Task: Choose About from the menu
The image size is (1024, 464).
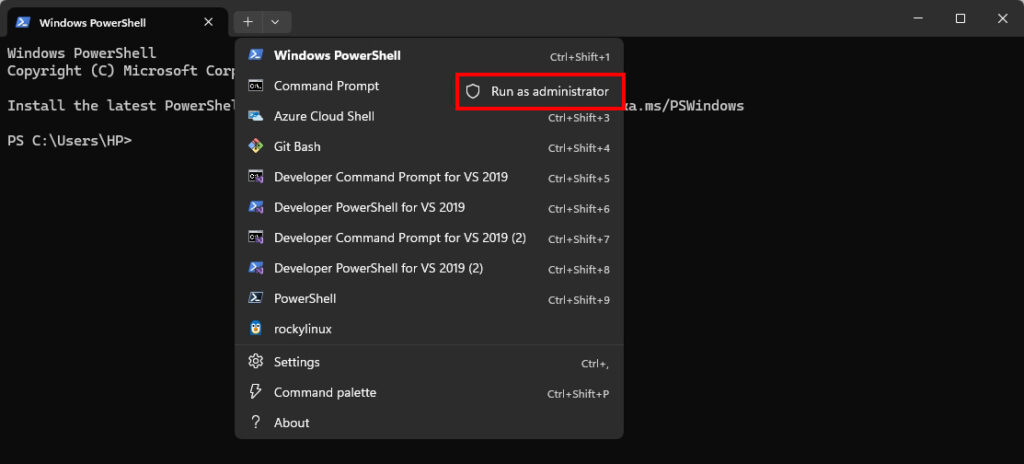Action: click(x=429, y=423)
